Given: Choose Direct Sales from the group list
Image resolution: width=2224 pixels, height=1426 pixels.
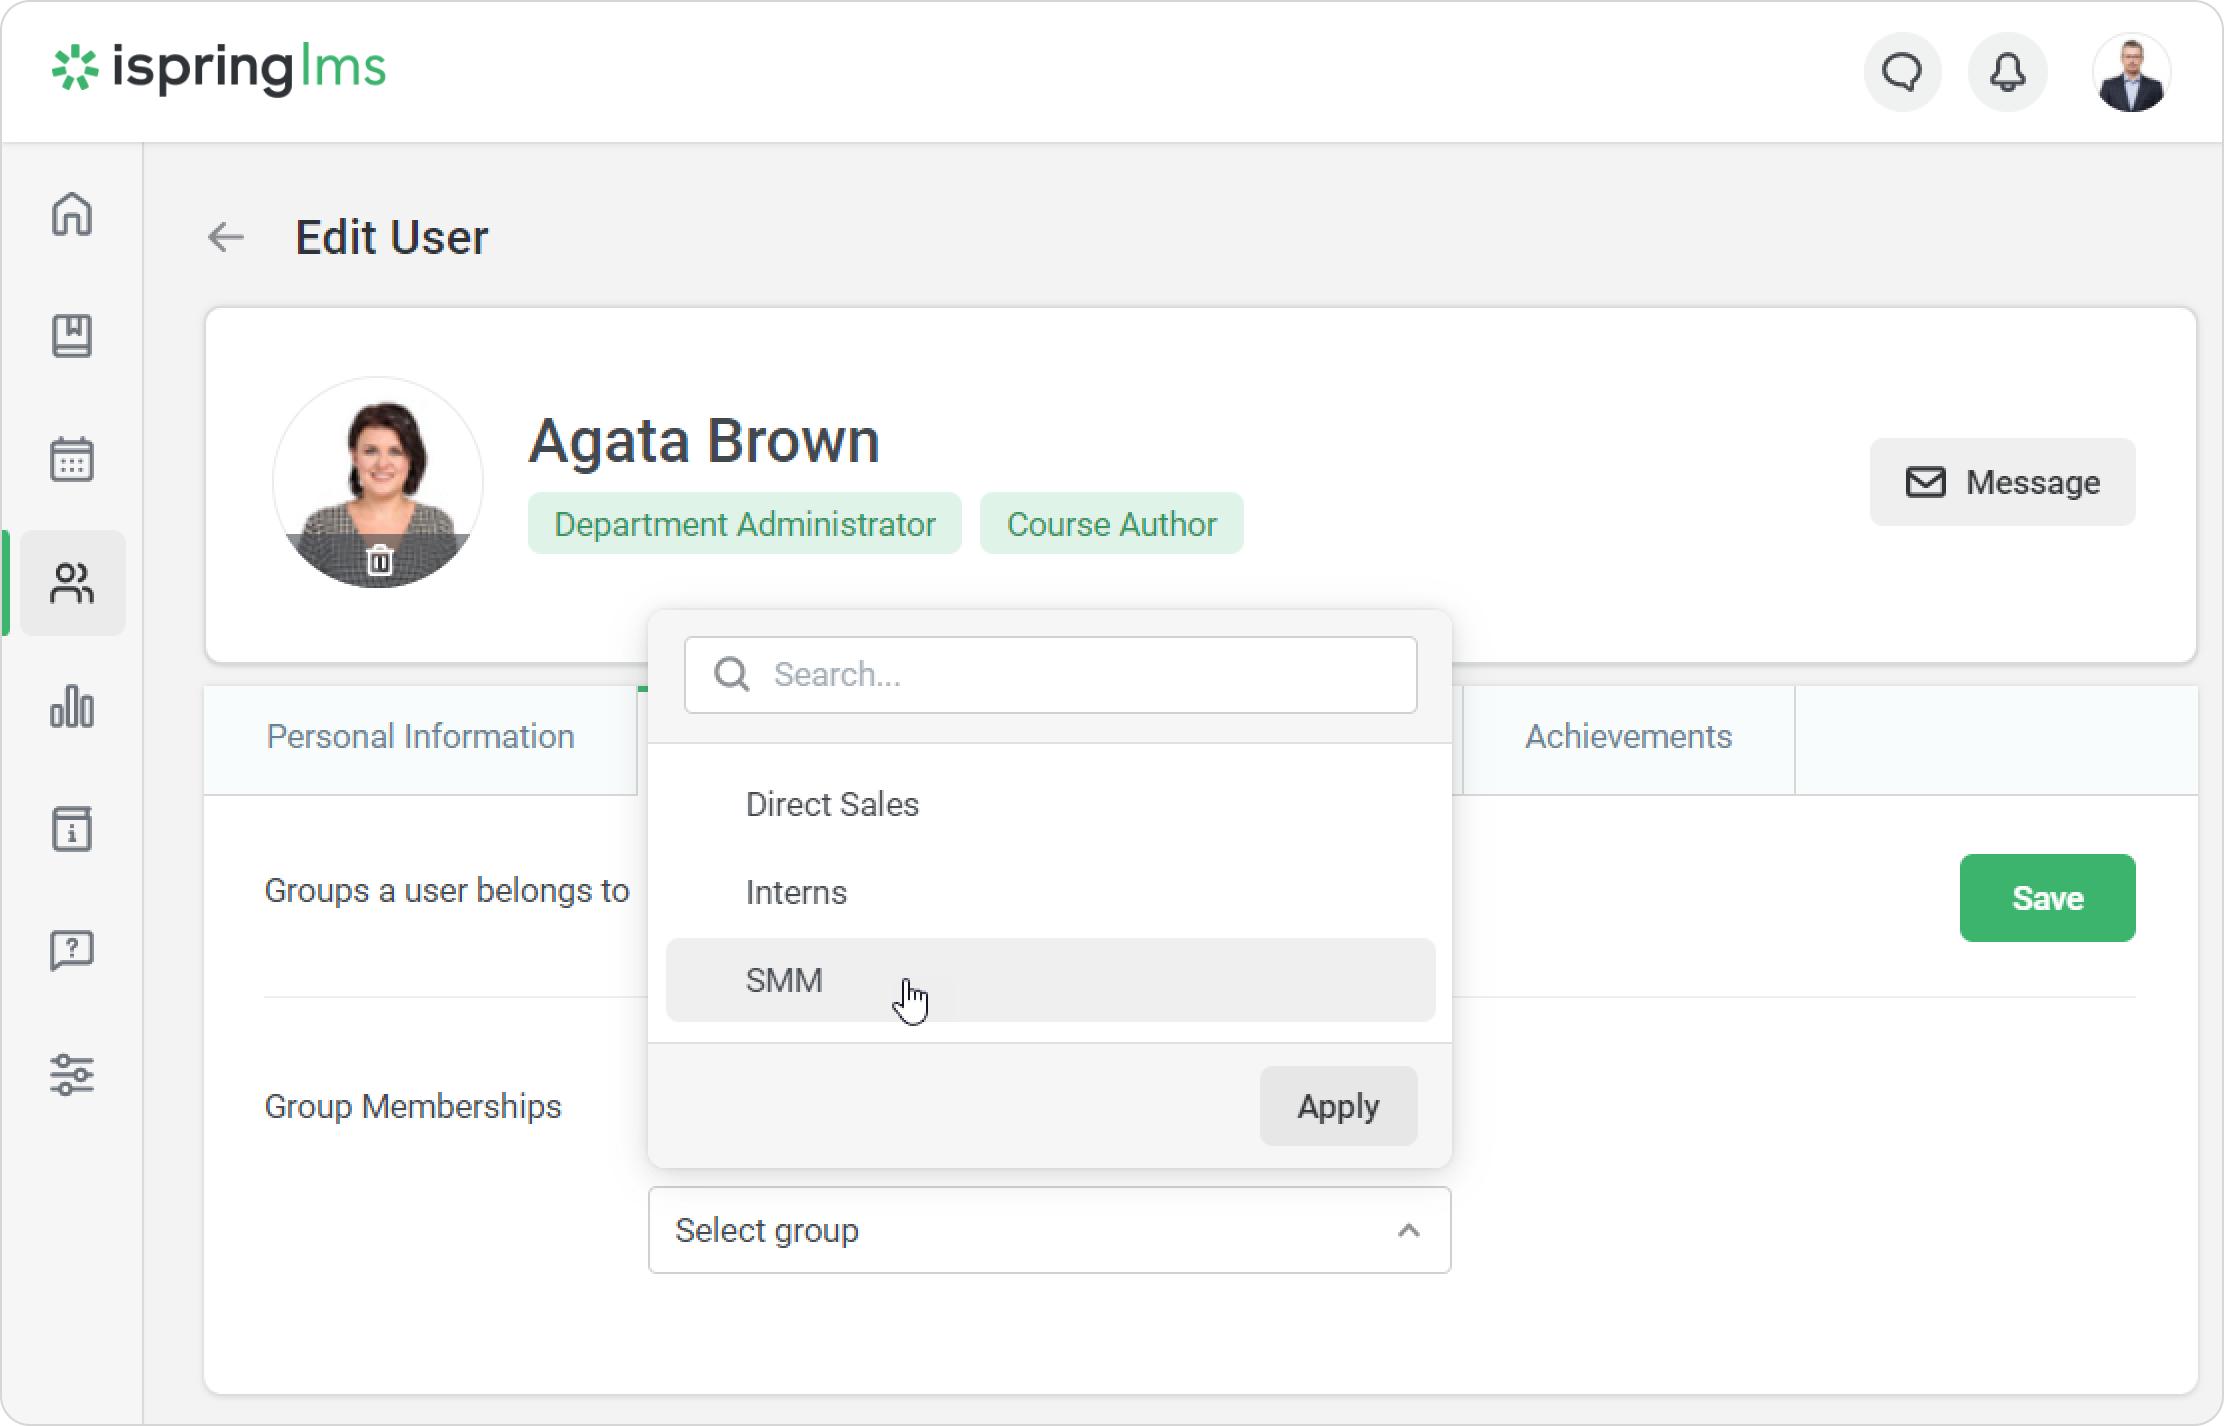Looking at the screenshot, I should click(x=832, y=804).
